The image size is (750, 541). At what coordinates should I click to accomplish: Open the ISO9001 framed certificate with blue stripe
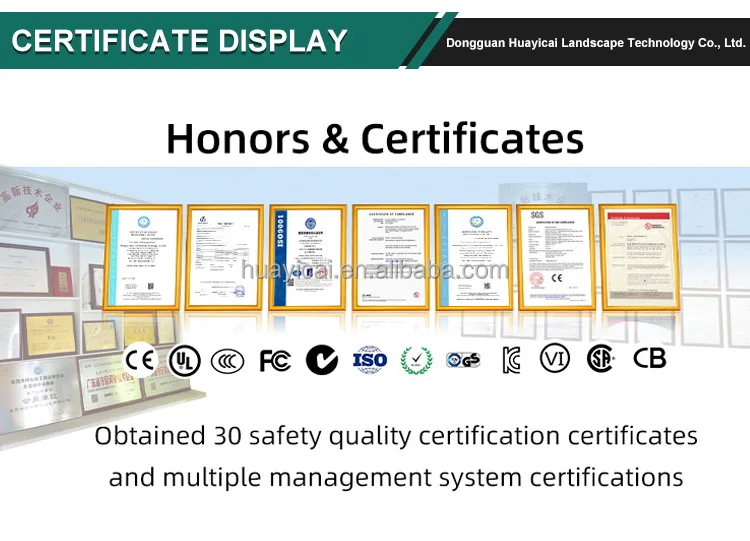[x=308, y=258]
